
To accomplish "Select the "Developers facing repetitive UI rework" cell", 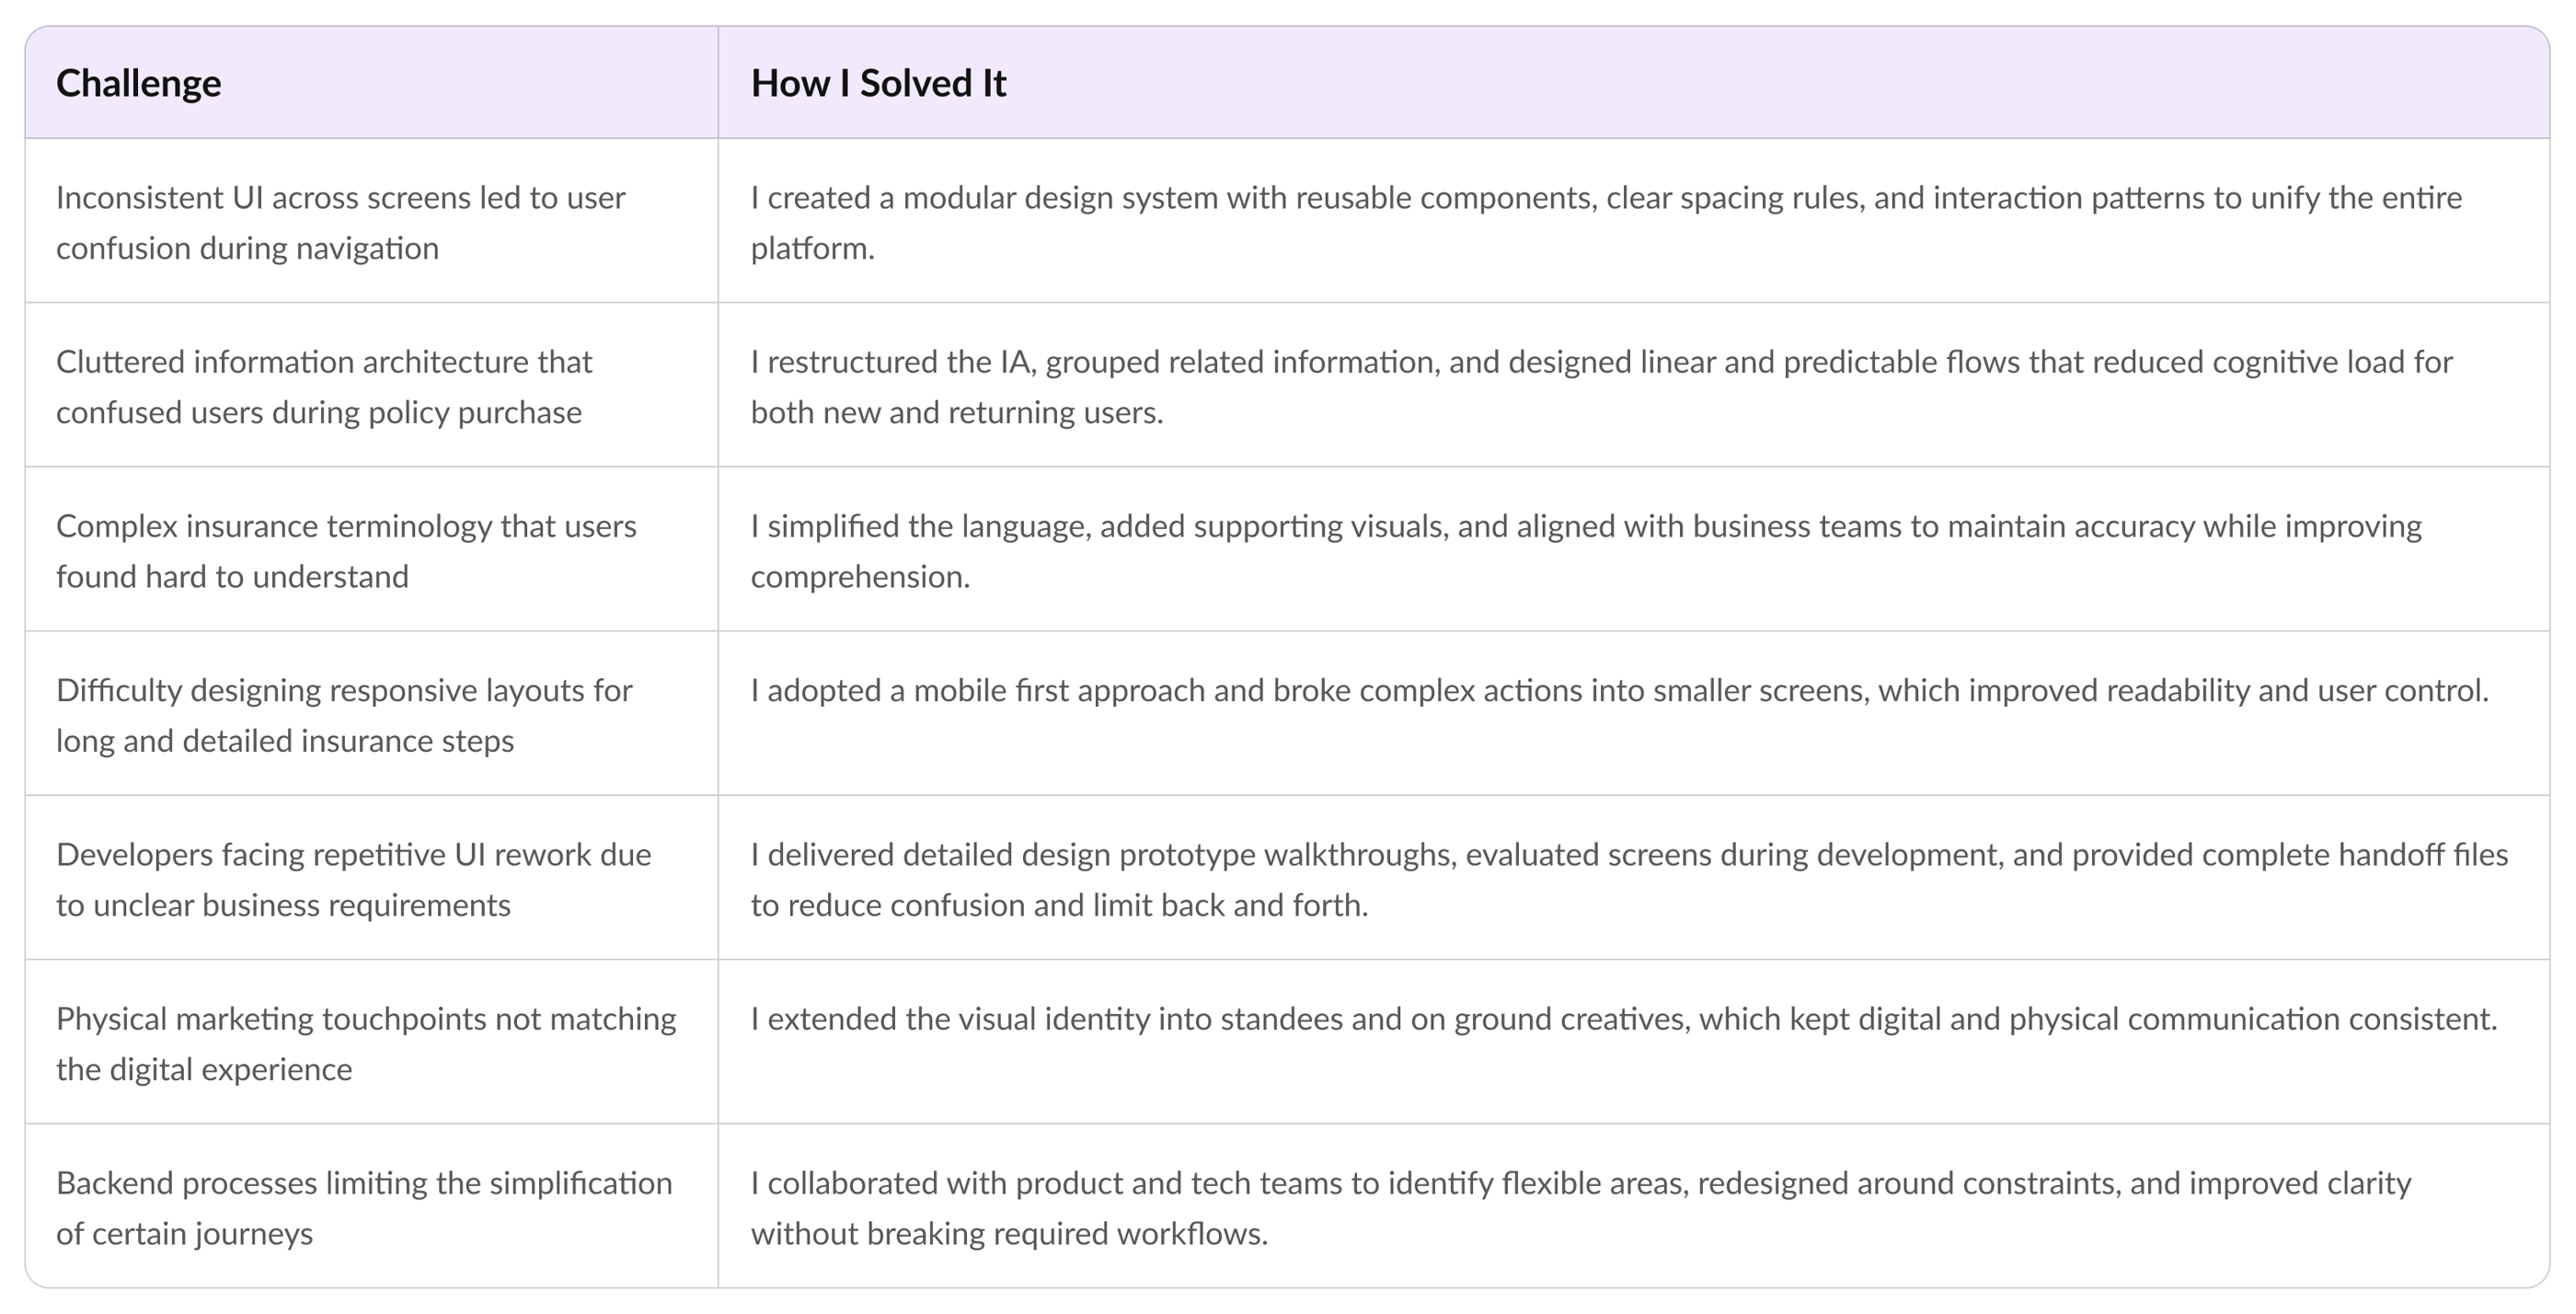I will tap(353, 879).
